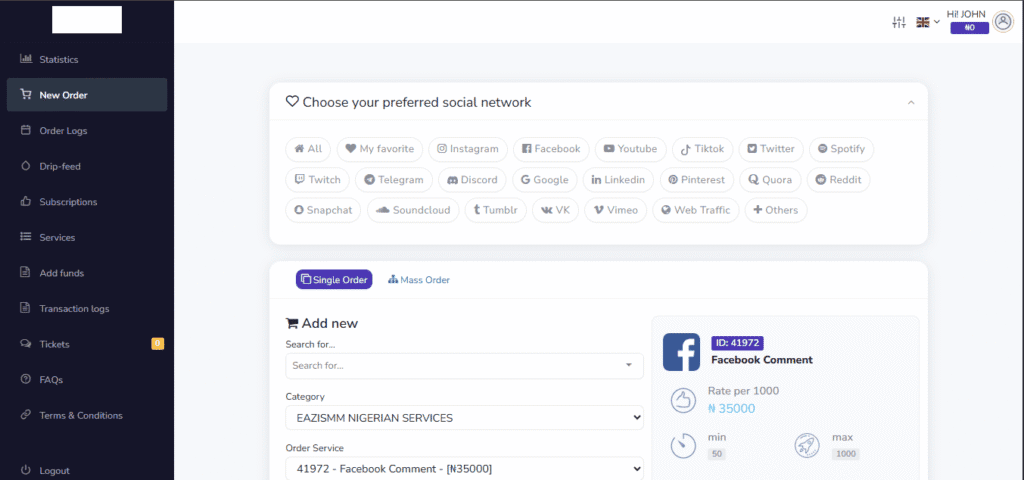The image size is (1024, 480).
Task: Filter services by Facebook
Action: point(551,149)
